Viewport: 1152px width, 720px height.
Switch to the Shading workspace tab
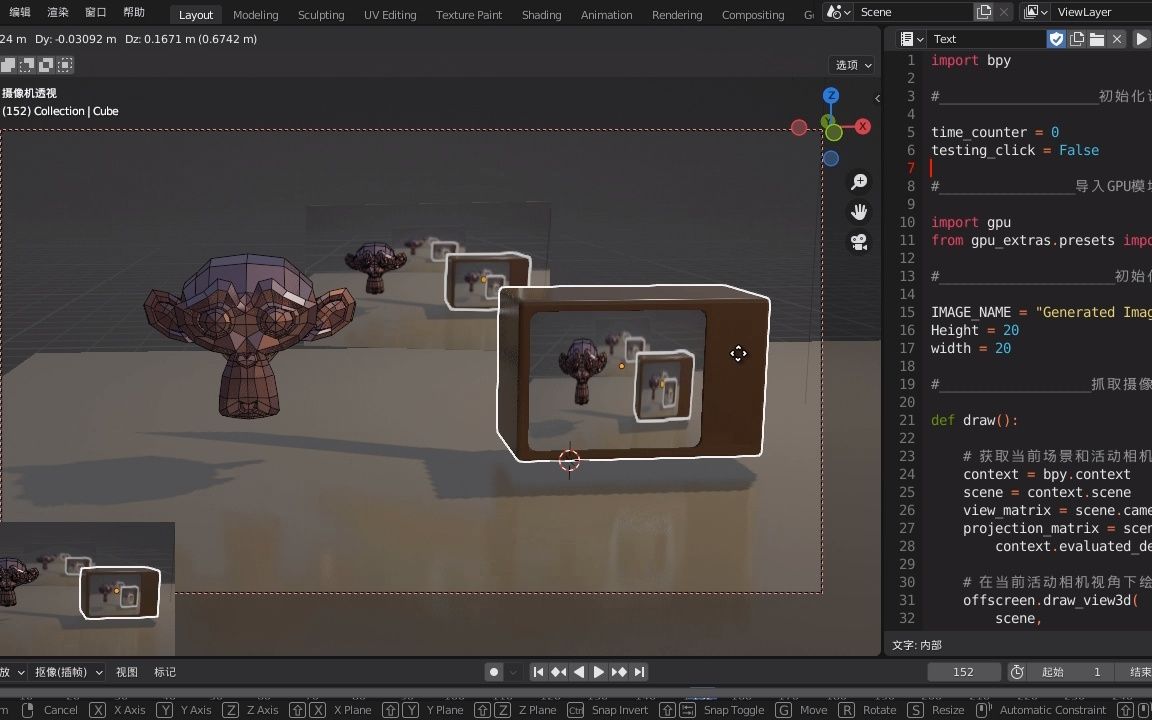pos(541,14)
